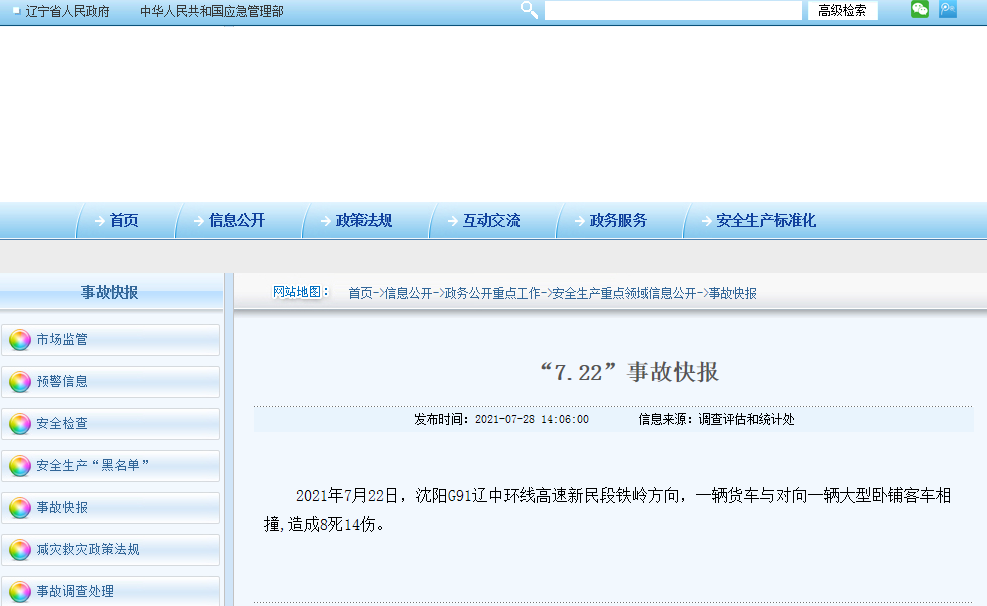Open the 首页 navigation tab

[x=125, y=220]
